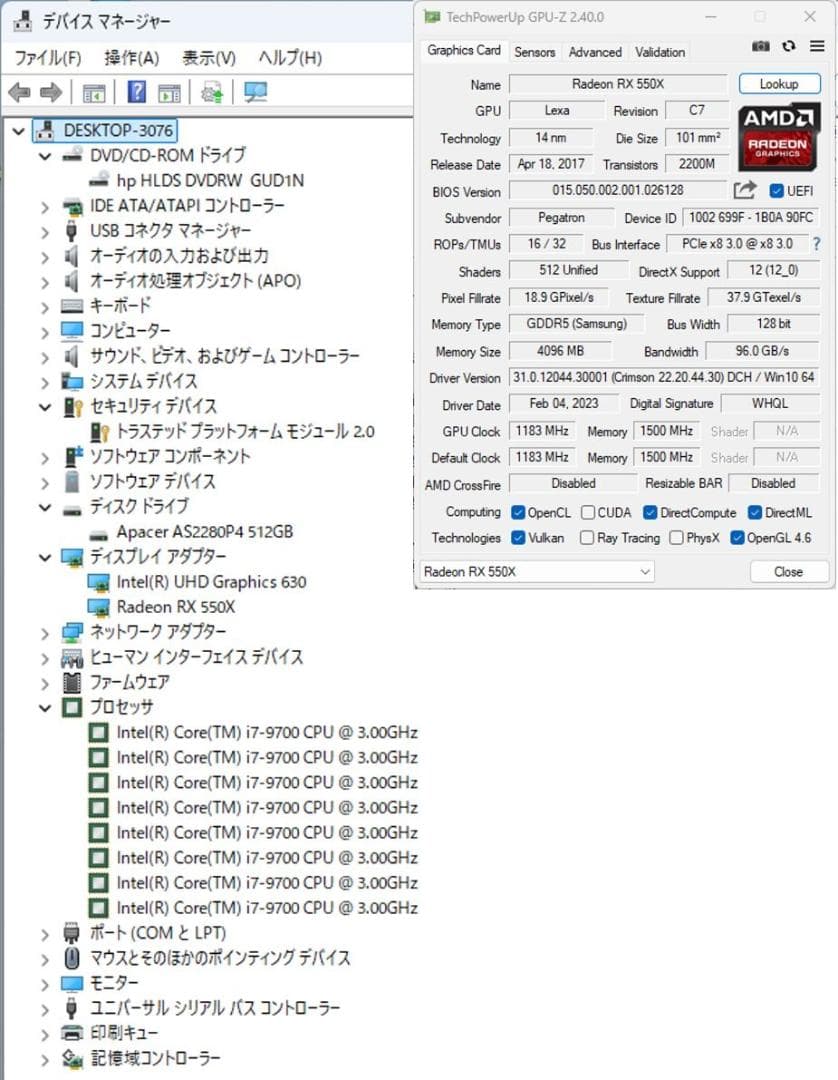The height and width of the screenshot is (1080, 838).
Task: Toggle the UEFI checkbox
Action: (776, 191)
